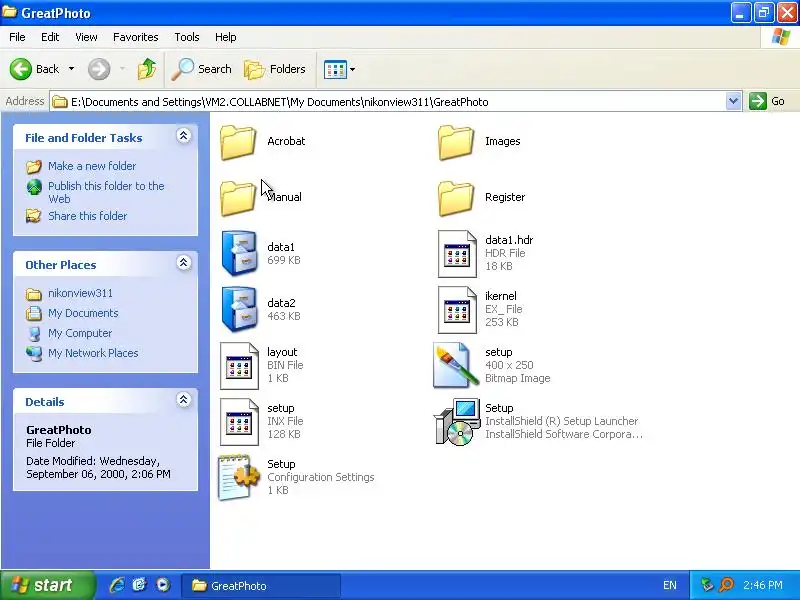Open the Views dropdown arrow

point(353,69)
